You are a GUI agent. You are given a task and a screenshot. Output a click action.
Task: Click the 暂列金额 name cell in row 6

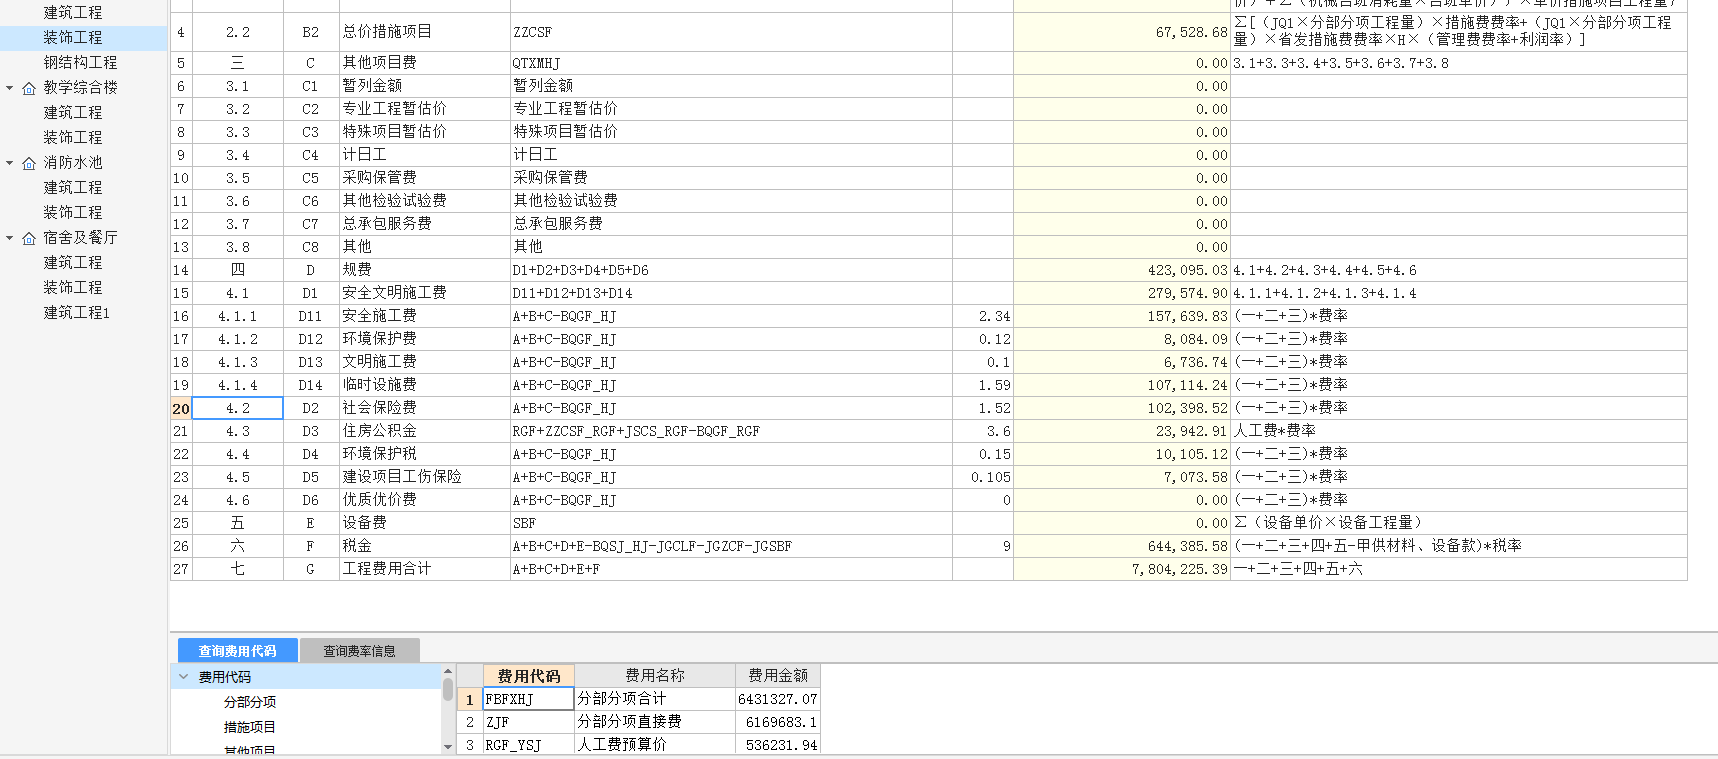pos(424,86)
